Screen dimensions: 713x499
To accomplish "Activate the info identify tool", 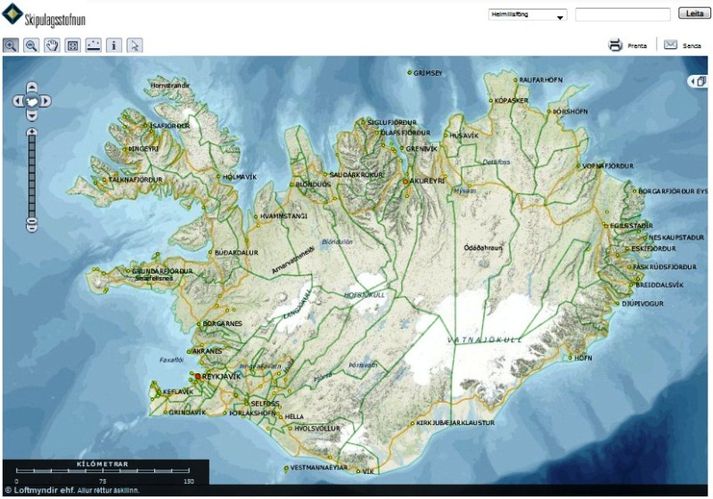I will 114,45.
